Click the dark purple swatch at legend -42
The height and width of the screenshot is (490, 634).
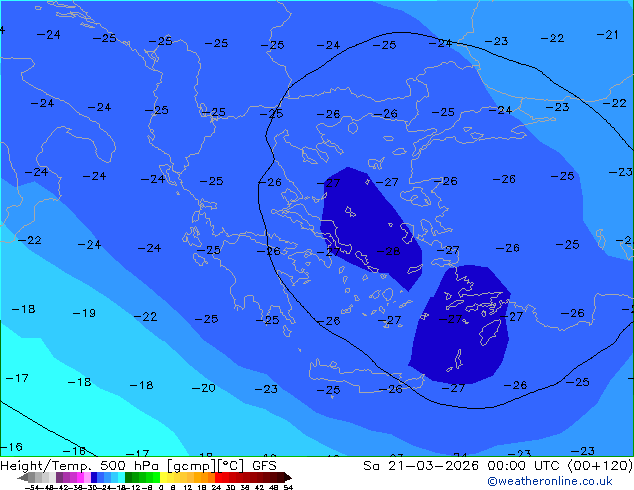(x=59, y=477)
